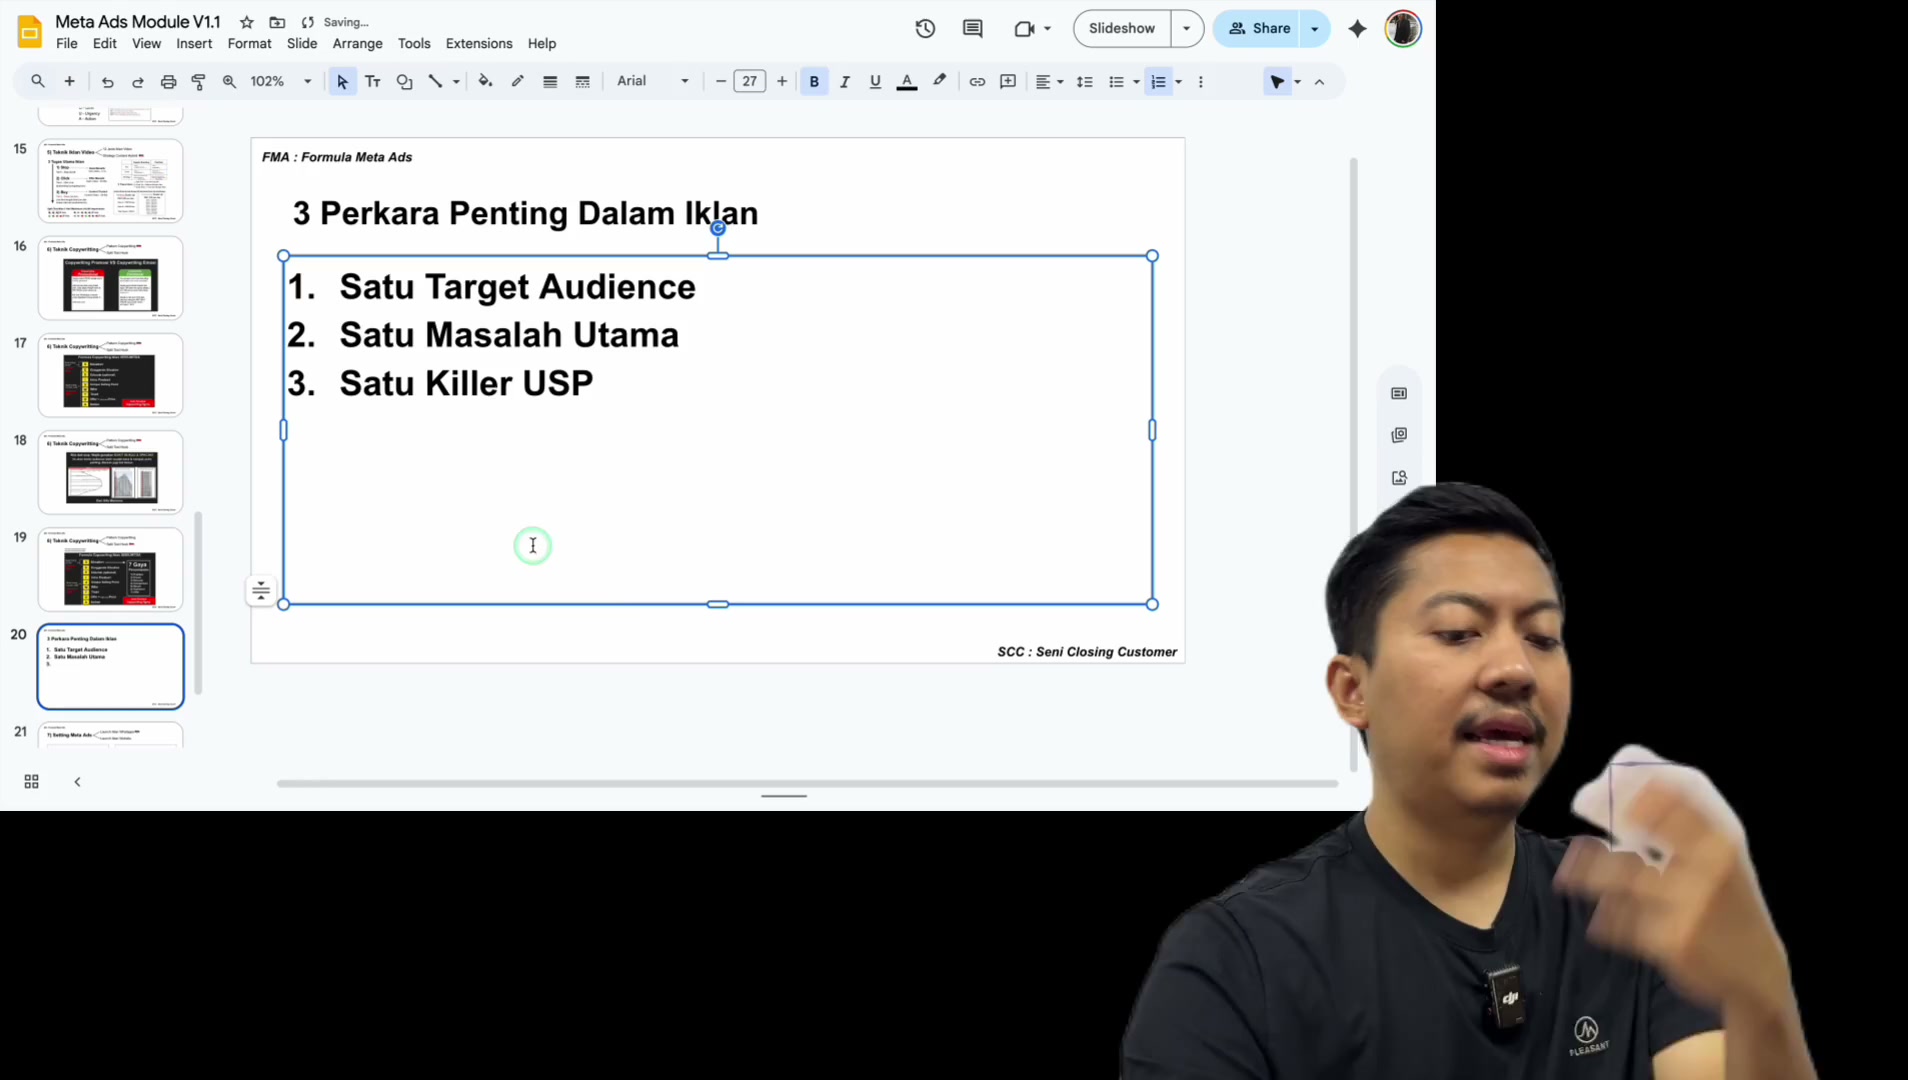1908x1080 pixels.
Task: Open fill color bucket
Action: coord(485,82)
